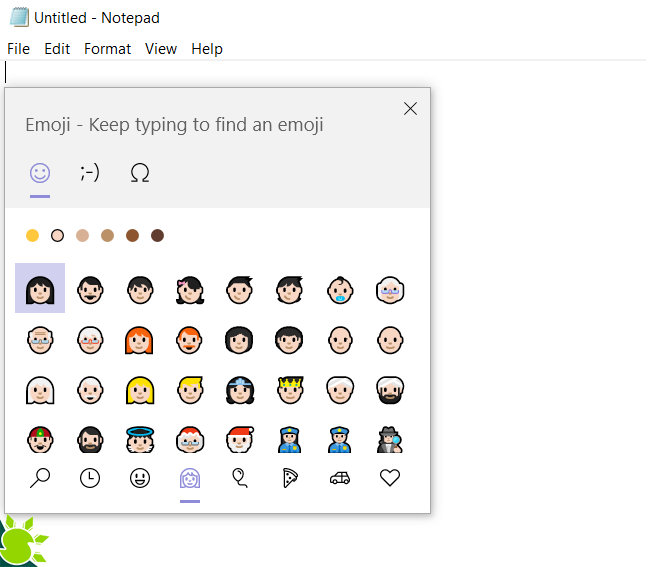Image resolution: width=666 pixels, height=567 pixels.
Task: Choose the old man with white hair emoji
Action: click(90, 390)
